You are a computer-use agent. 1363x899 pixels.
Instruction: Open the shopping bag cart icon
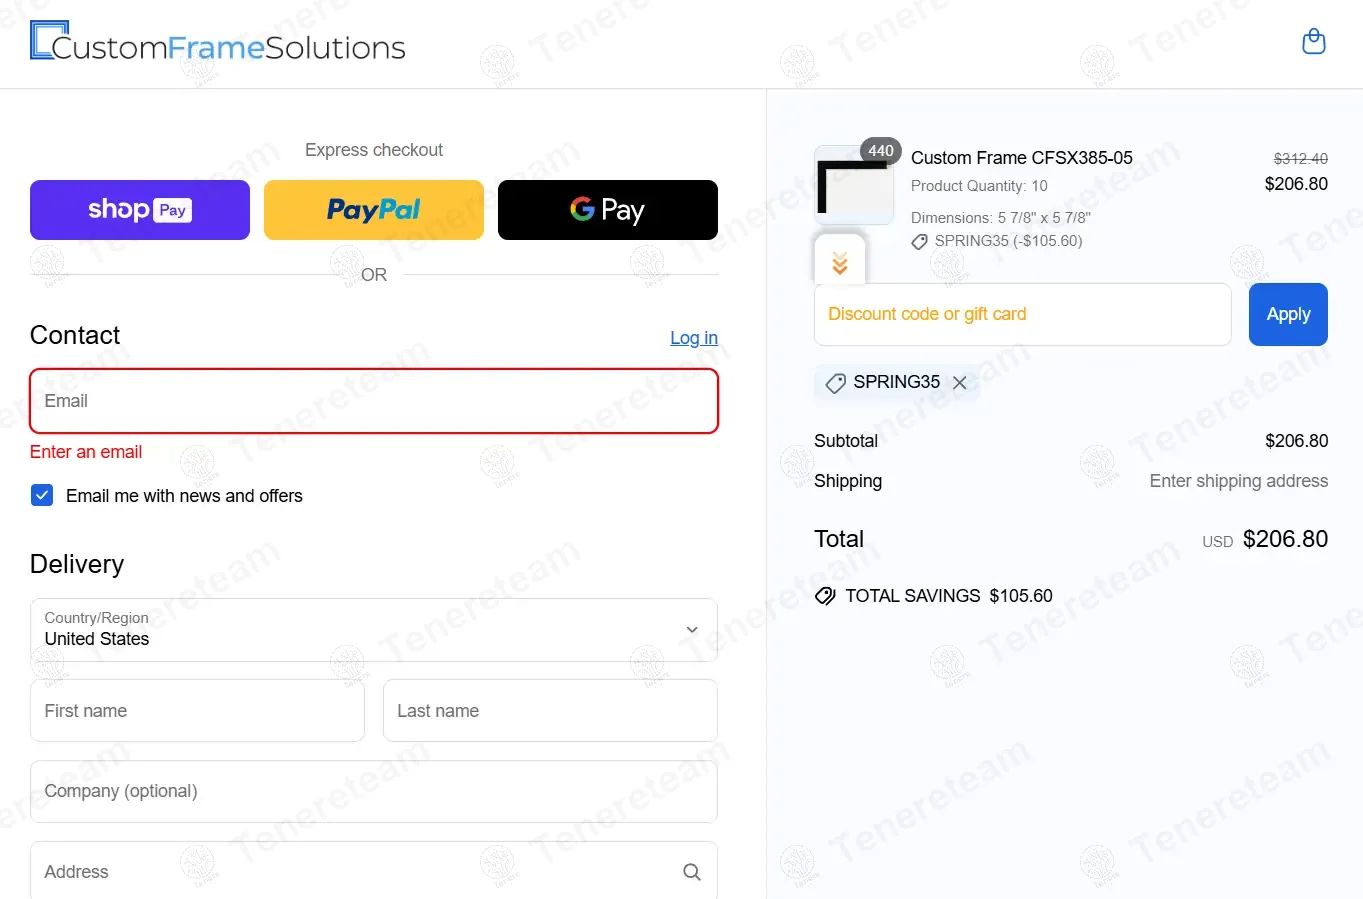[1314, 42]
